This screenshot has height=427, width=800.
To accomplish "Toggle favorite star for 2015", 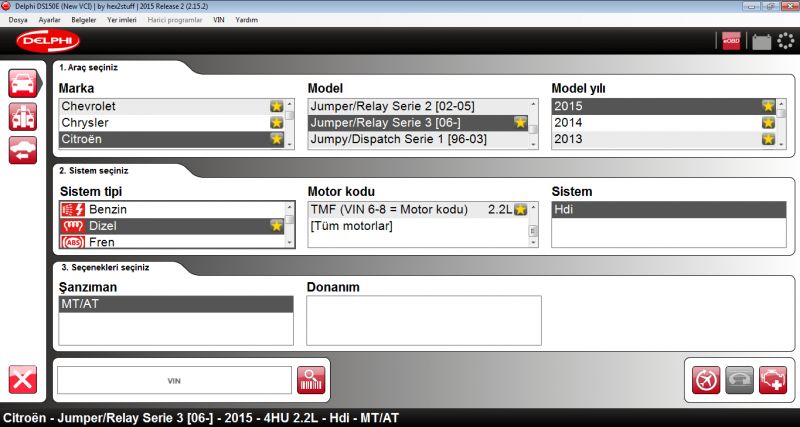I will (768, 106).
